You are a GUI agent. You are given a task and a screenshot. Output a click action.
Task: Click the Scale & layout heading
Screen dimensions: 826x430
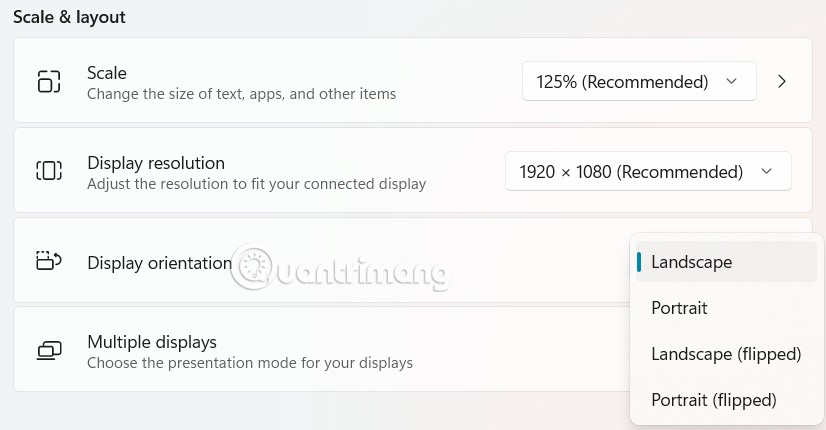[x=69, y=17]
